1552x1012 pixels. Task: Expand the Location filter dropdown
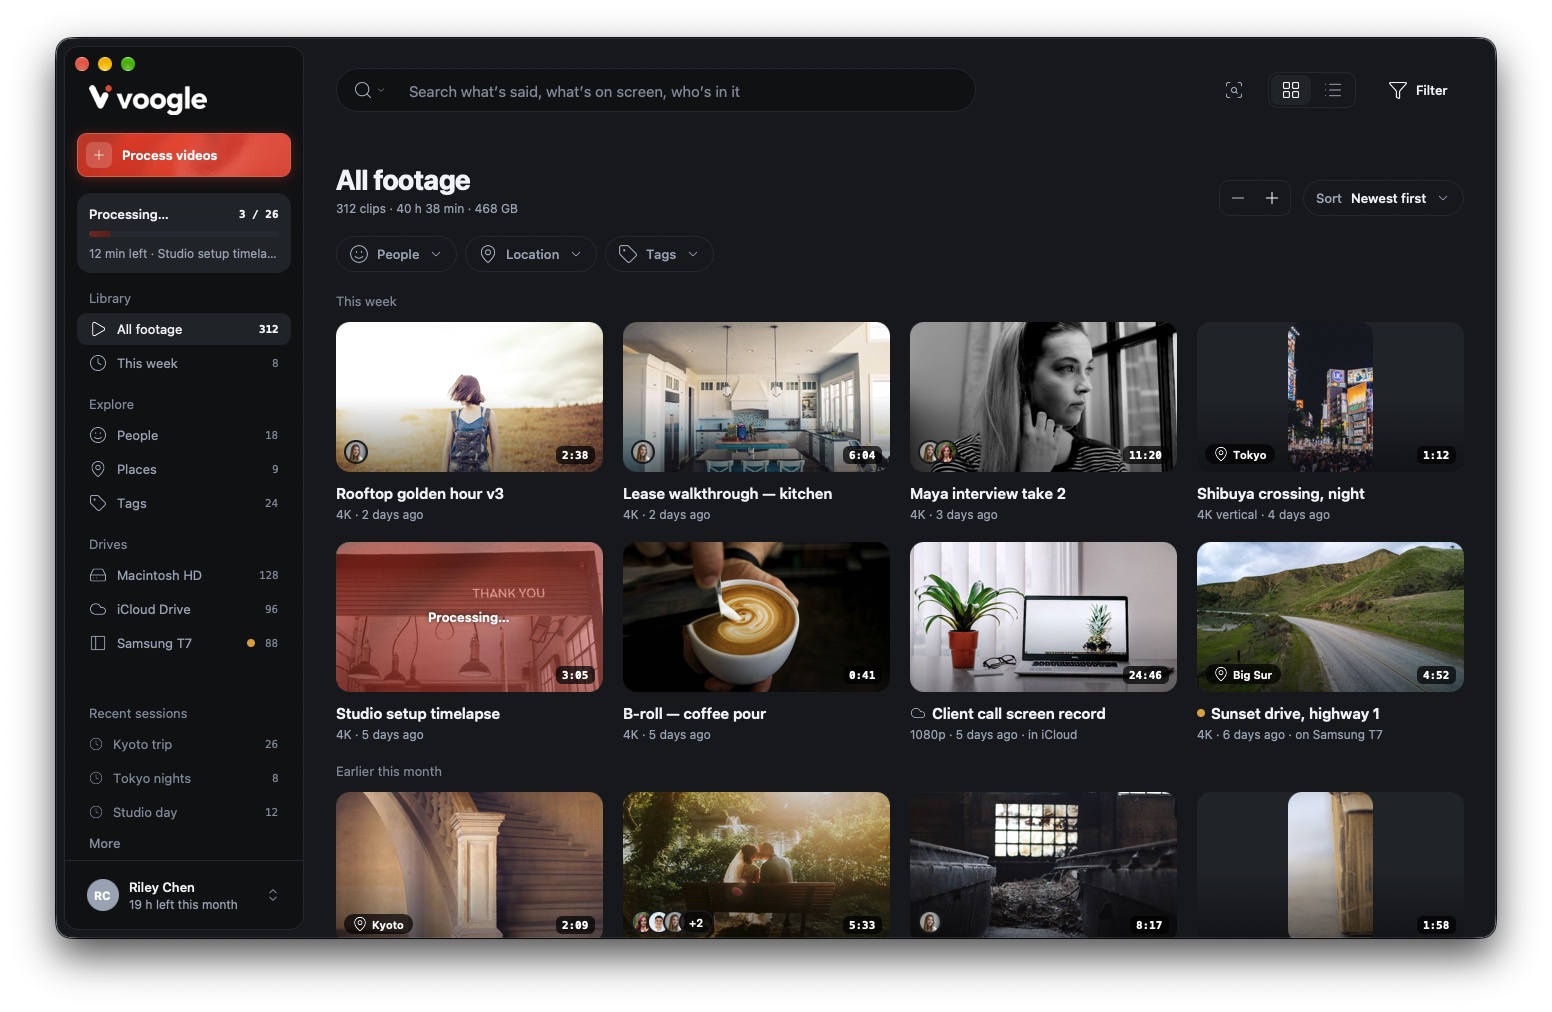coord(531,254)
